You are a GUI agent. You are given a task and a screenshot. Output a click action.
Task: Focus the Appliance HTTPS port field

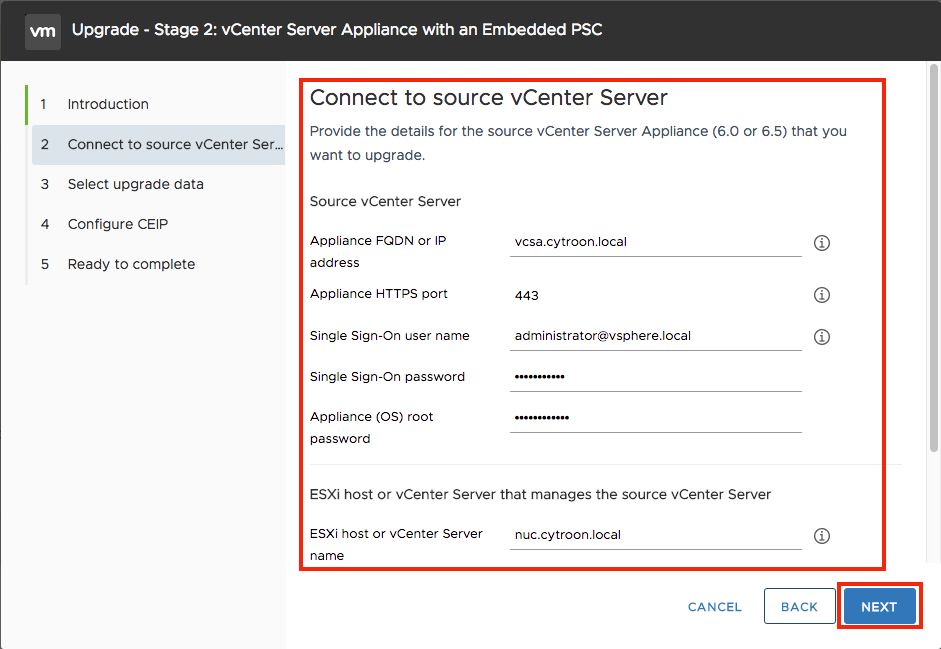pos(655,295)
